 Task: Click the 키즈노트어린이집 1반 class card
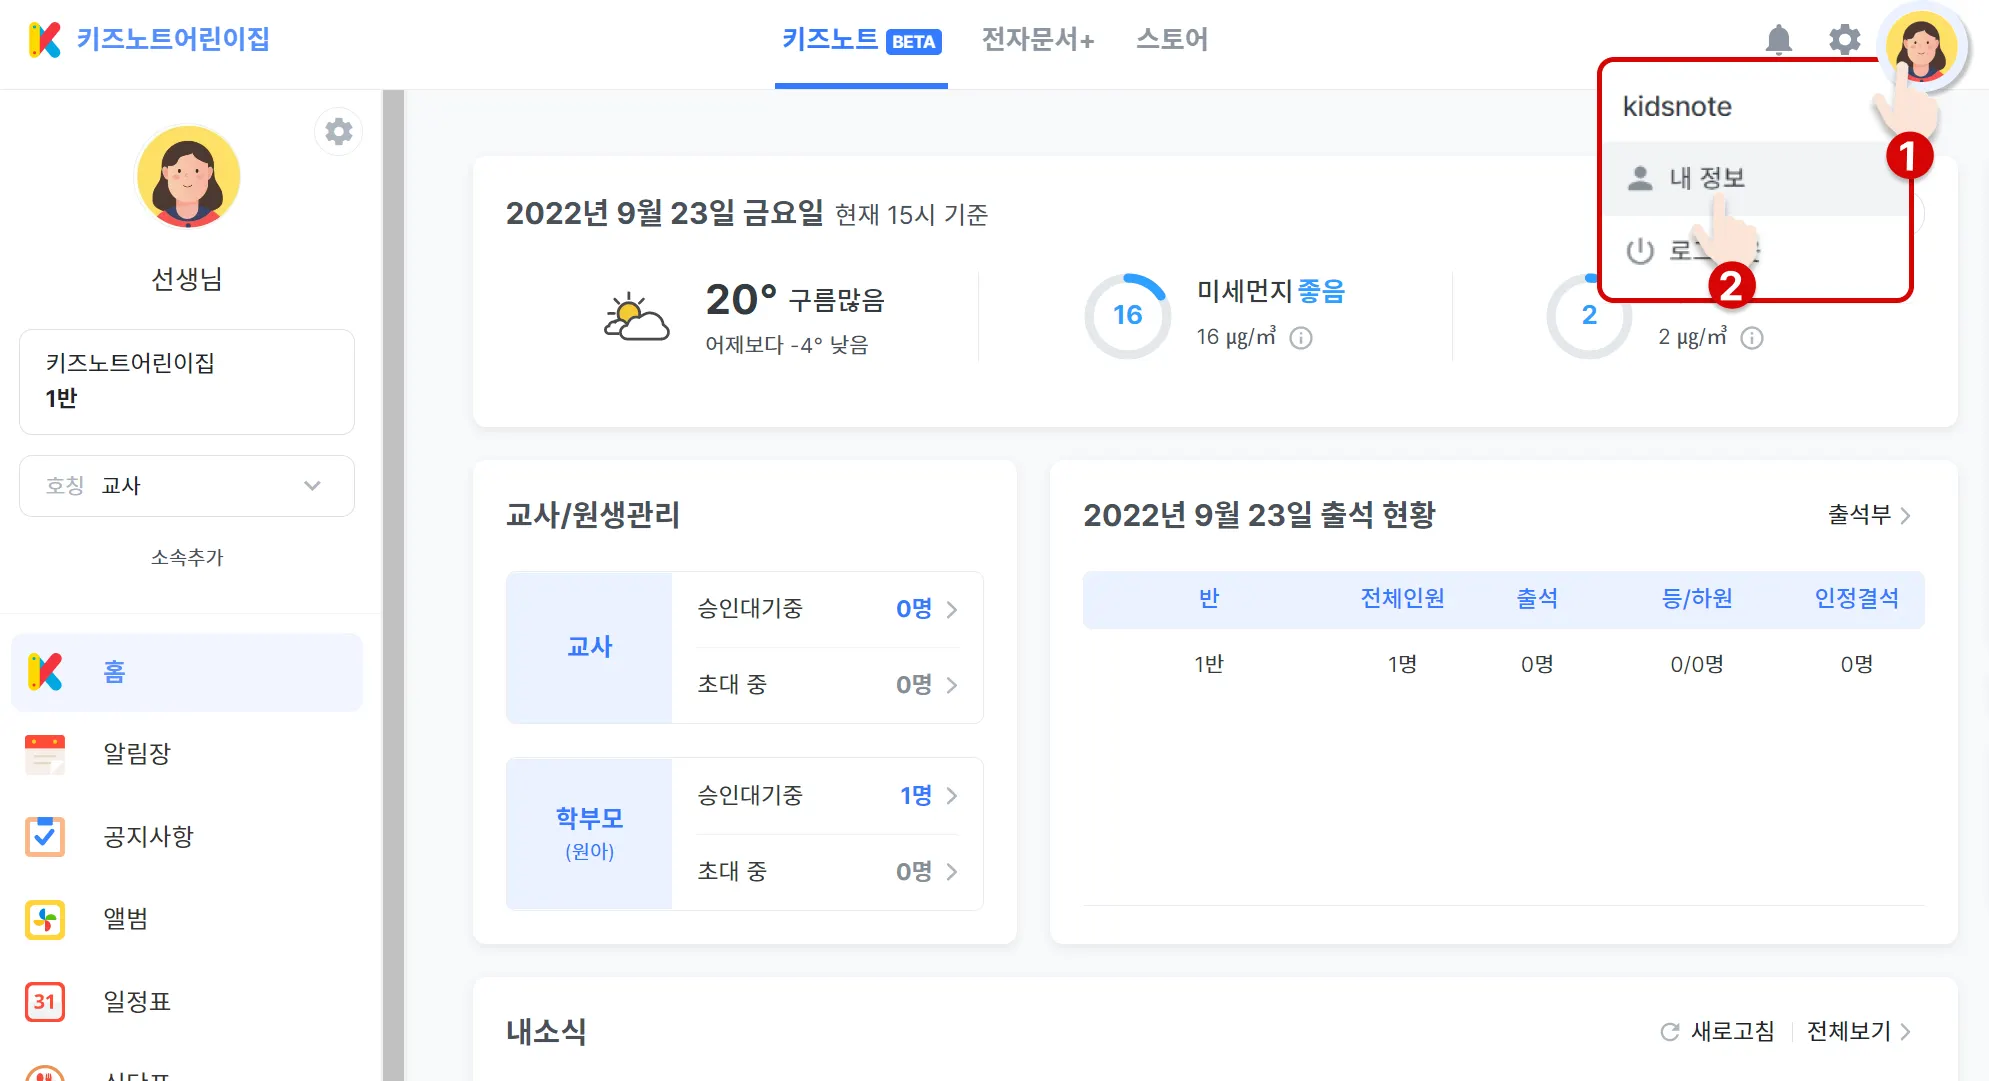187,381
